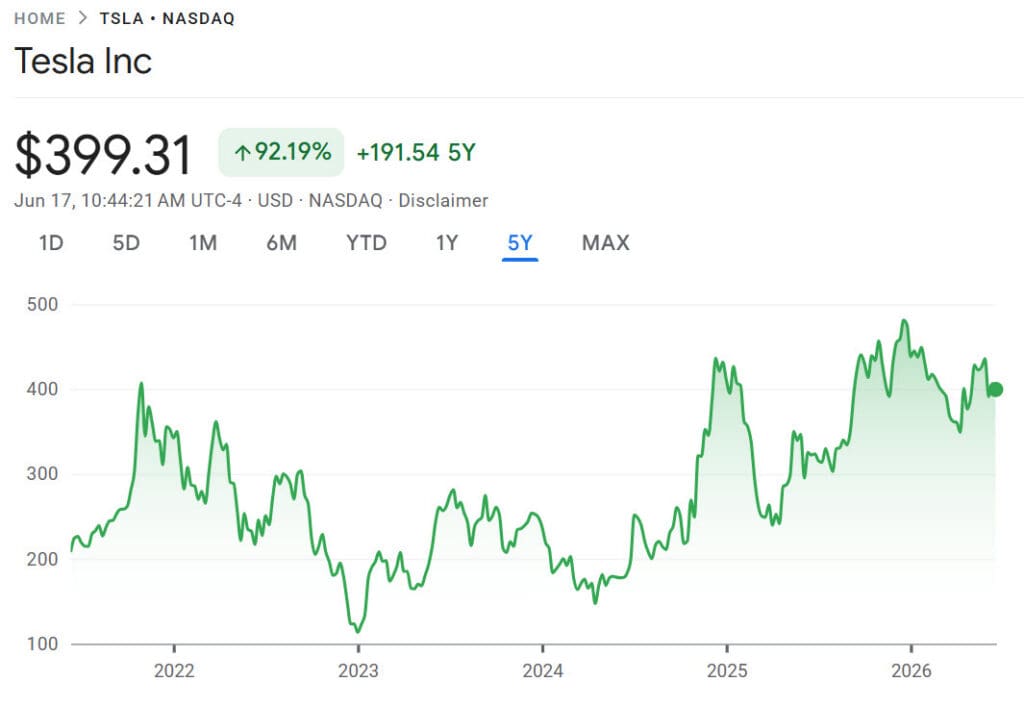
Task: Open the HOME breadcrumb link
Action: click(x=40, y=18)
